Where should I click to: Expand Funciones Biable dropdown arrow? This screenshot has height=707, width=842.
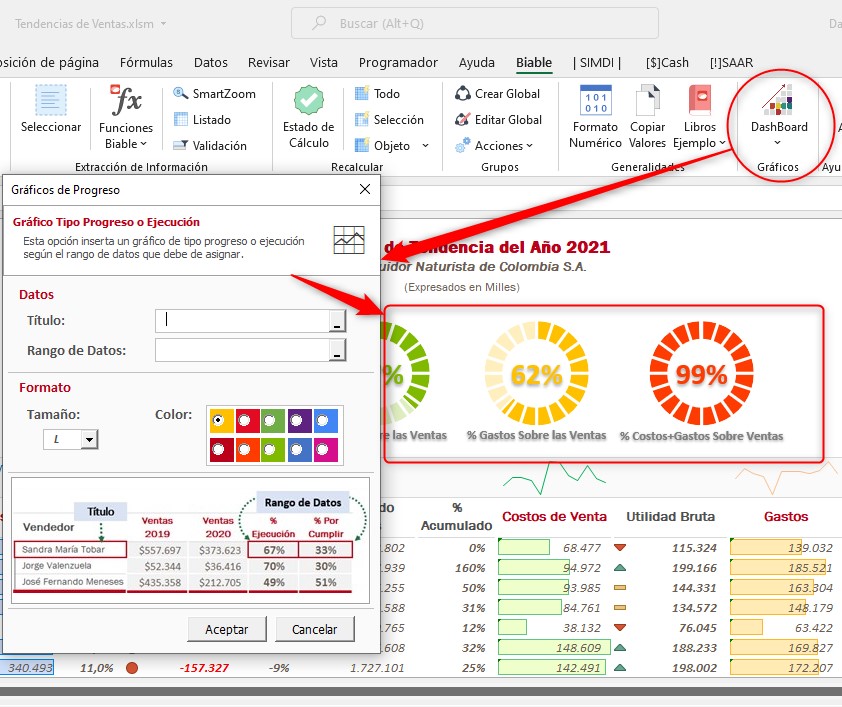coord(143,144)
